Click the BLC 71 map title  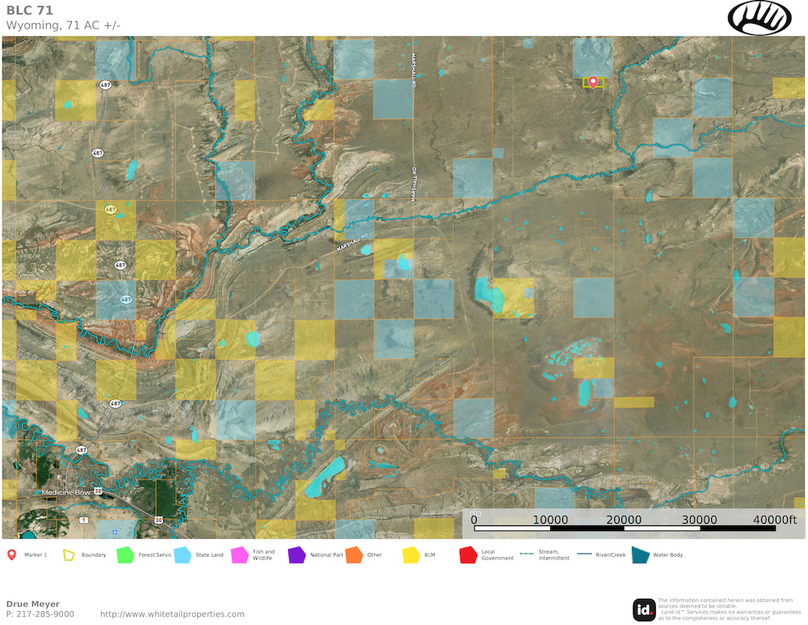pyautogui.click(x=30, y=10)
